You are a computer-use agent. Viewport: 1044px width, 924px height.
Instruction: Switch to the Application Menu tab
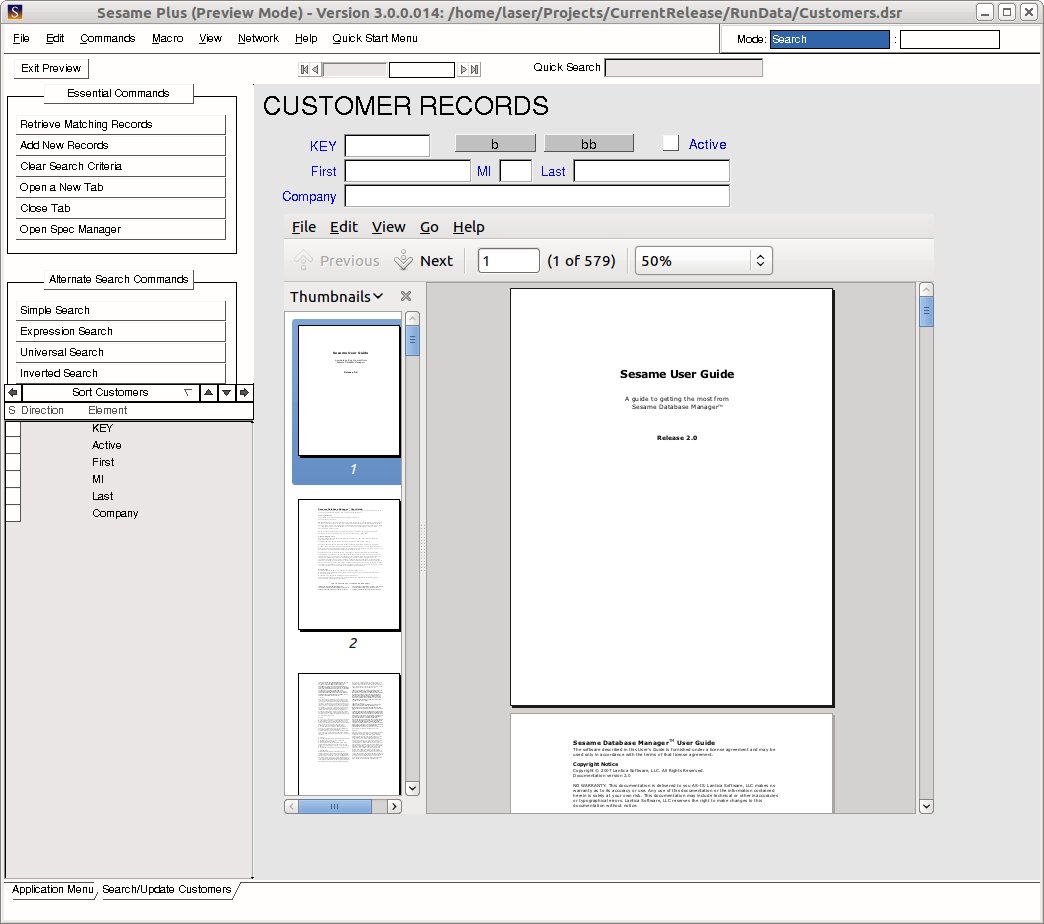point(53,889)
